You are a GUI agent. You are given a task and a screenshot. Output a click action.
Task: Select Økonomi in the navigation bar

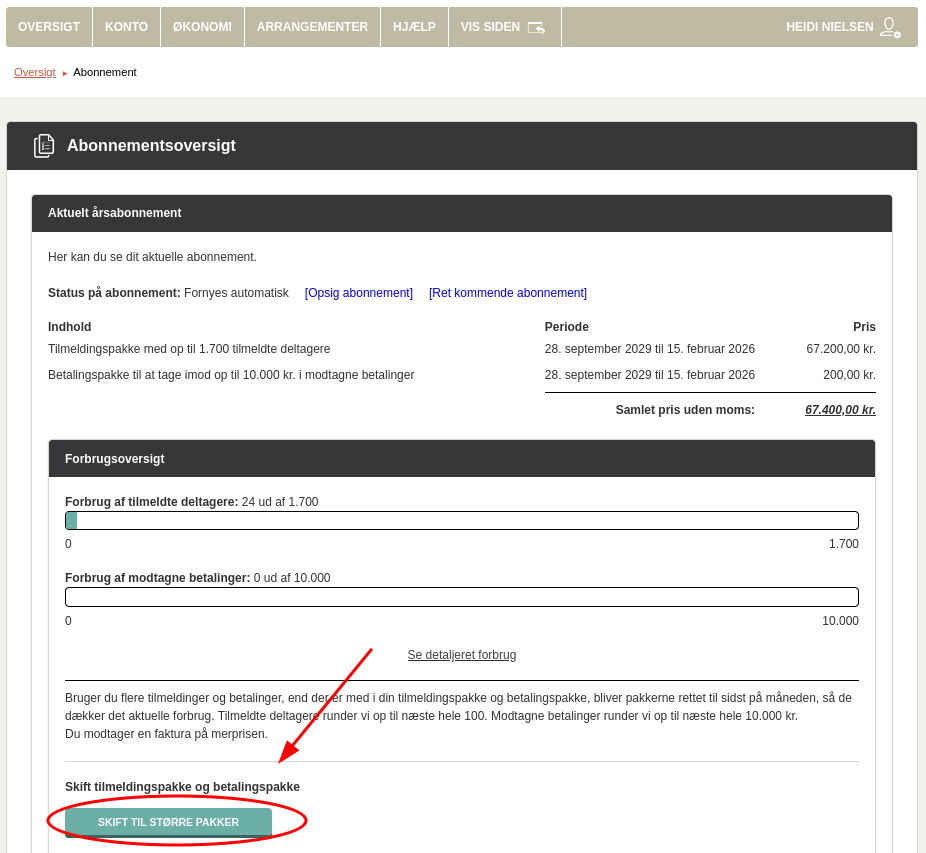[202, 27]
